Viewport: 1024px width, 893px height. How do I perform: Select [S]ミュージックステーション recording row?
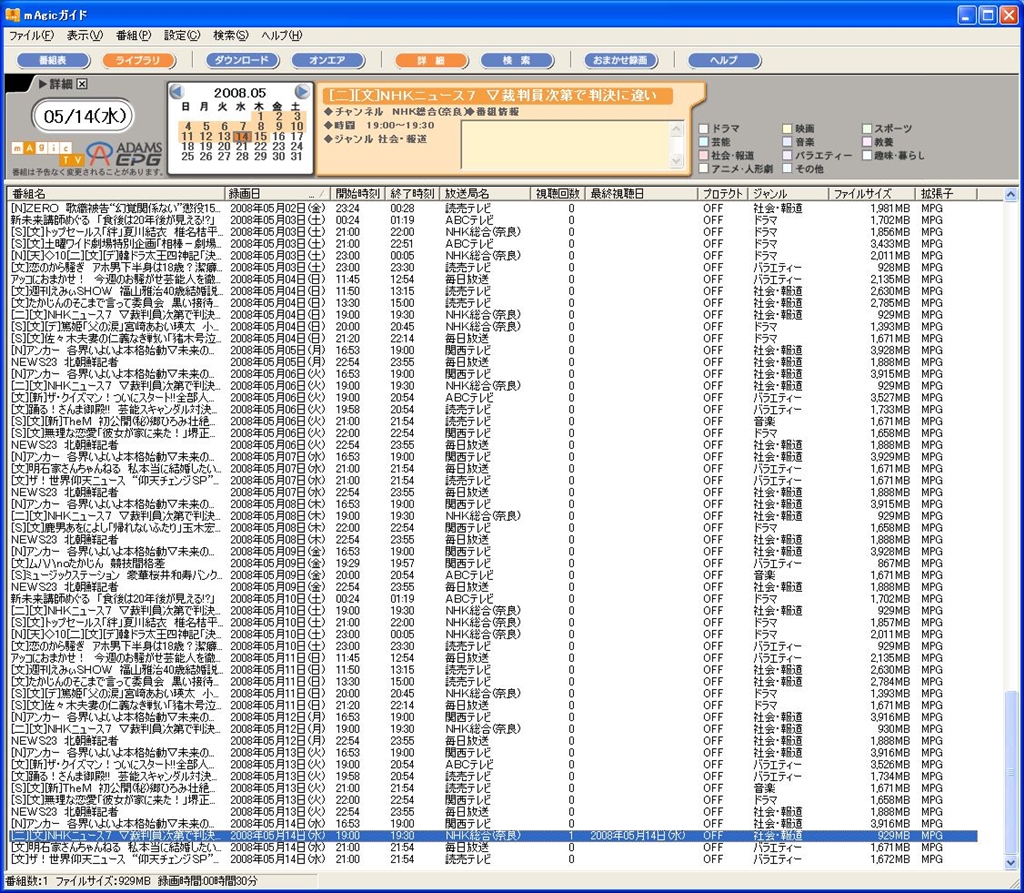(493, 575)
